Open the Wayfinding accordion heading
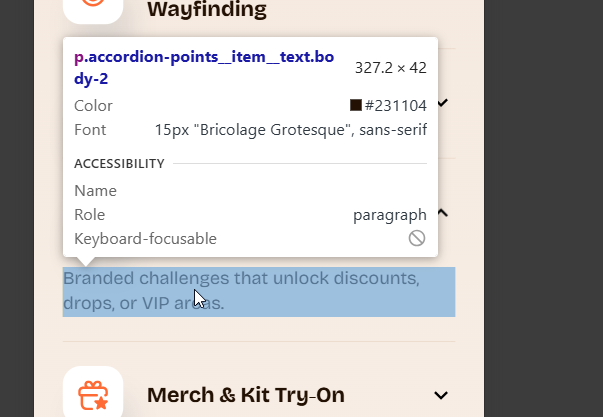Image resolution: width=603 pixels, height=417 pixels. click(x=207, y=10)
